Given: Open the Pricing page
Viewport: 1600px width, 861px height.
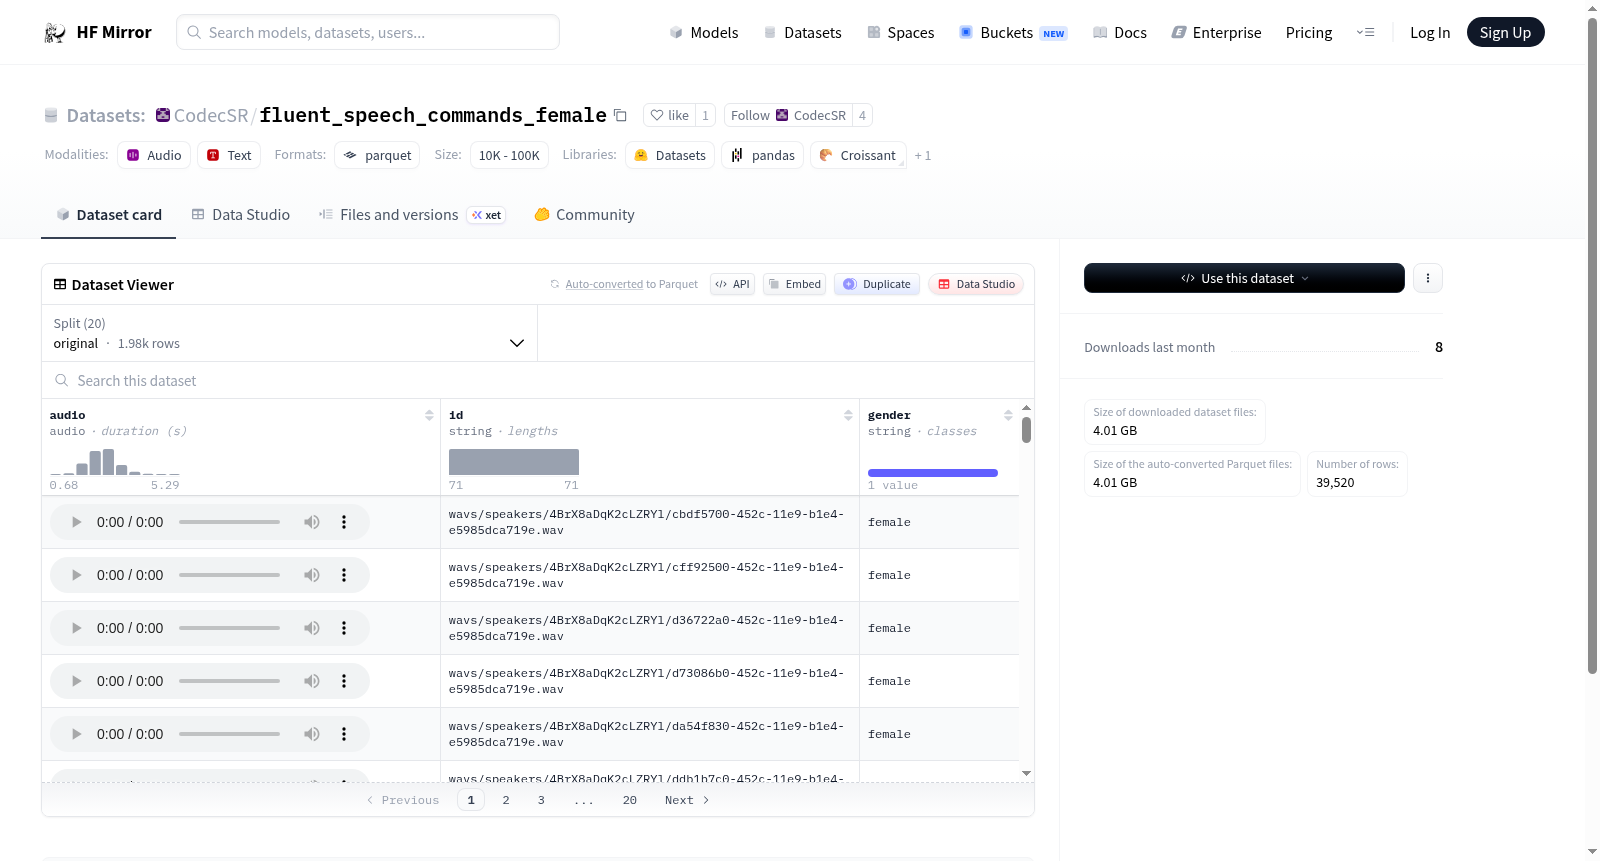Looking at the screenshot, I should click(x=1309, y=33).
